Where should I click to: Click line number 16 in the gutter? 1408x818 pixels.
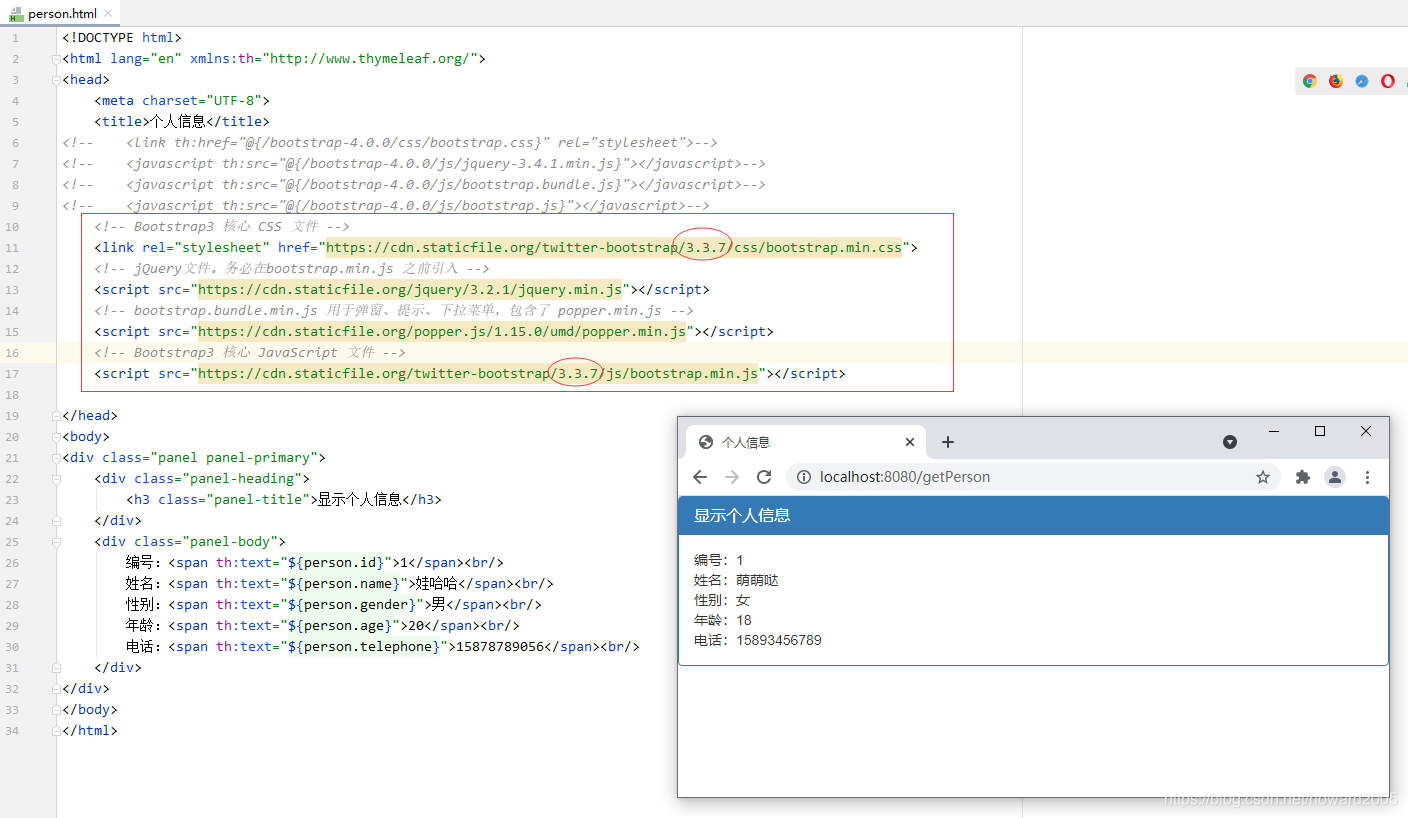pyautogui.click(x=11, y=353)
